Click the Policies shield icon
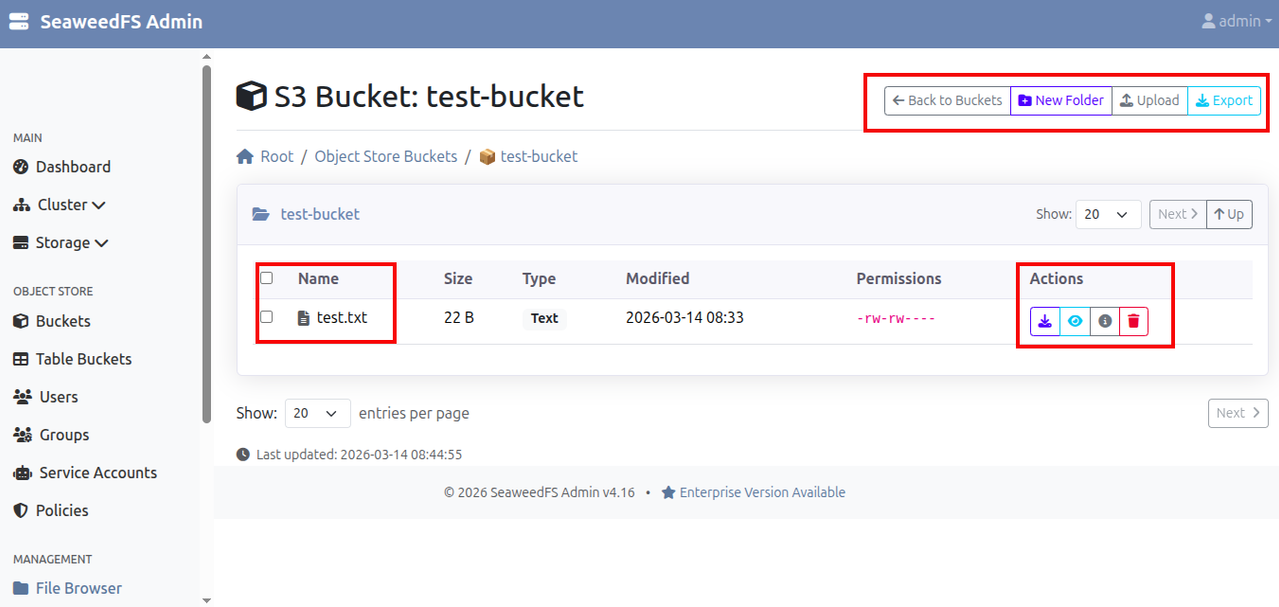1279x607 pixels. pos(20,511)
